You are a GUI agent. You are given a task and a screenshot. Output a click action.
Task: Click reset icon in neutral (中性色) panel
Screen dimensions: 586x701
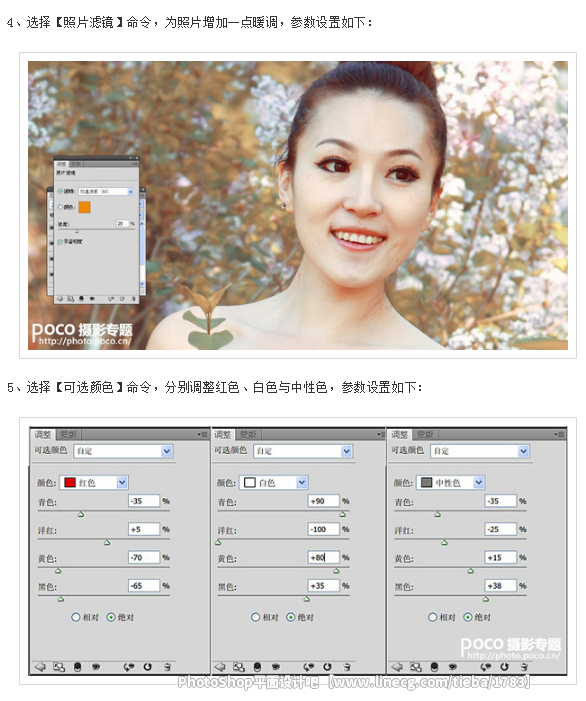tap(504, 667)
